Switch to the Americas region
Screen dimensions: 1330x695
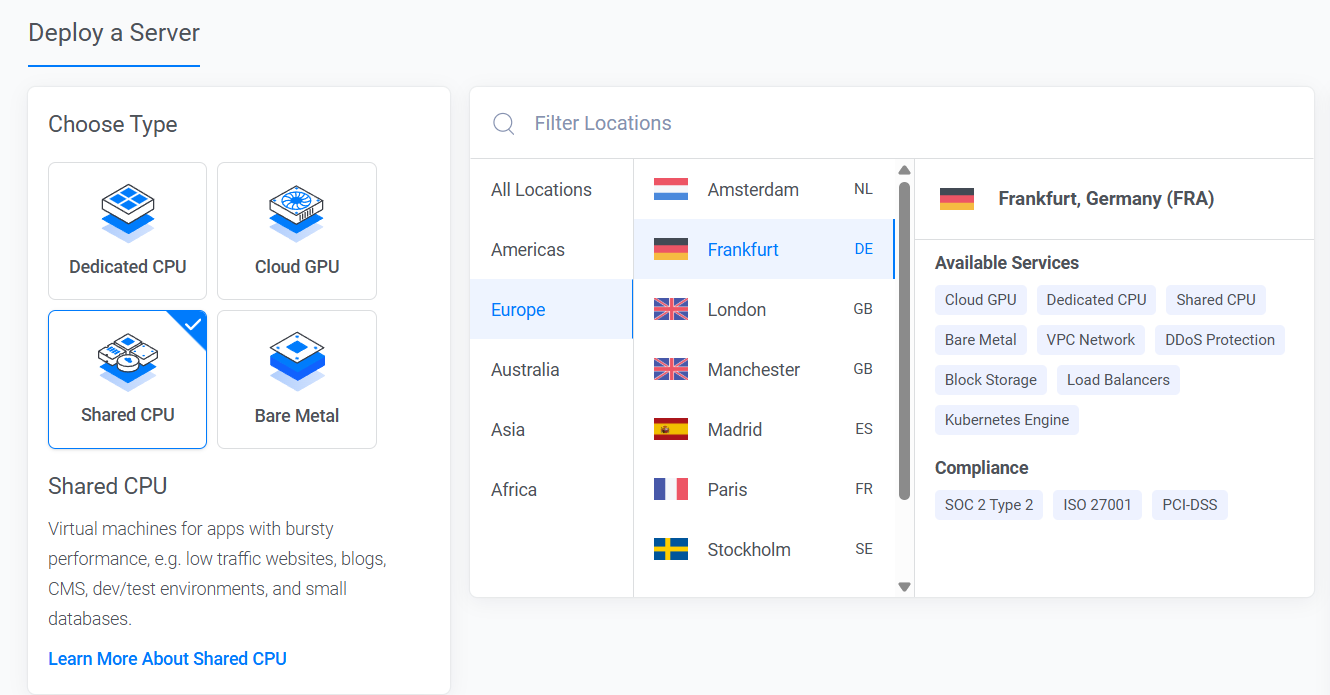tap(551, 249)
